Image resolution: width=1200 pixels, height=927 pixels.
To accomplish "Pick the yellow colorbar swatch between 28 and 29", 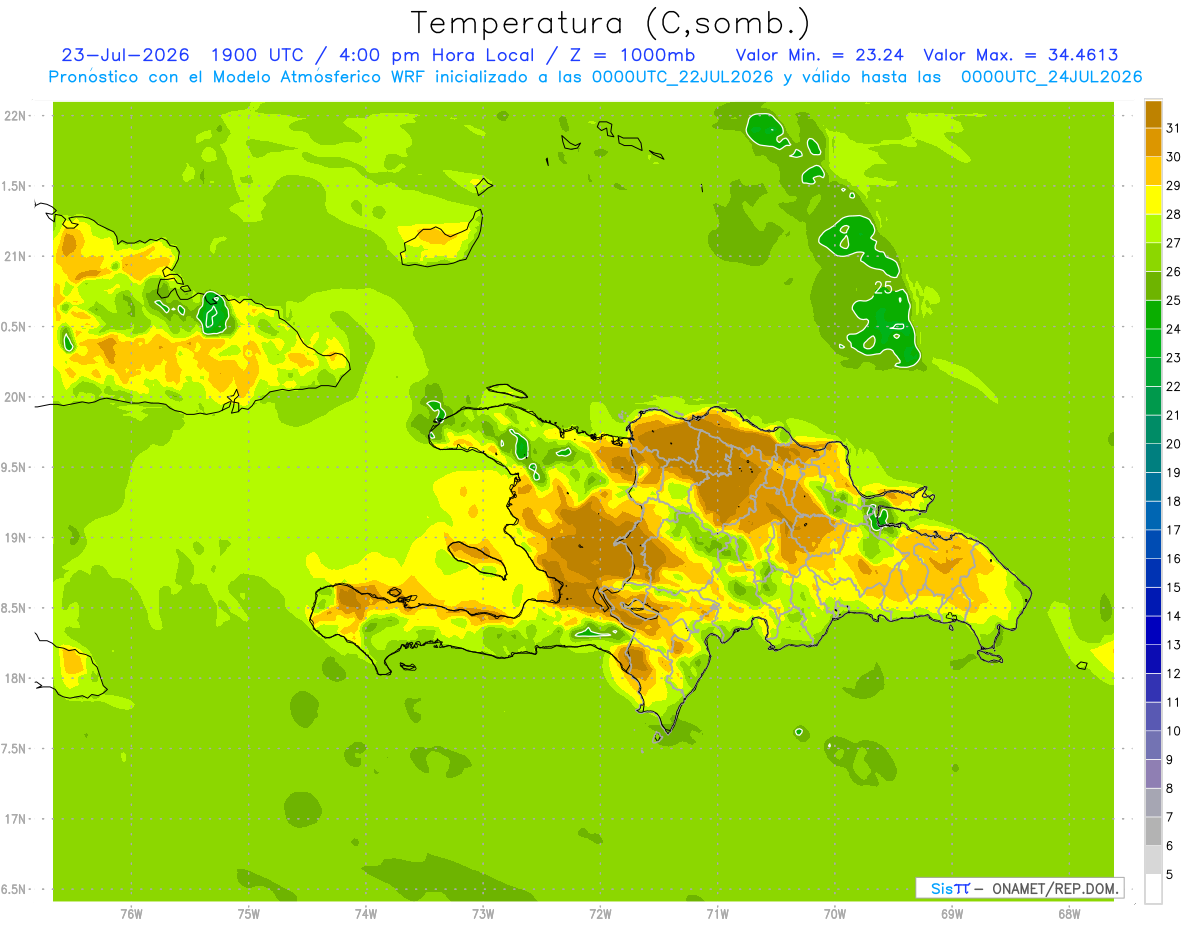I will click(x=1153, y=200).
